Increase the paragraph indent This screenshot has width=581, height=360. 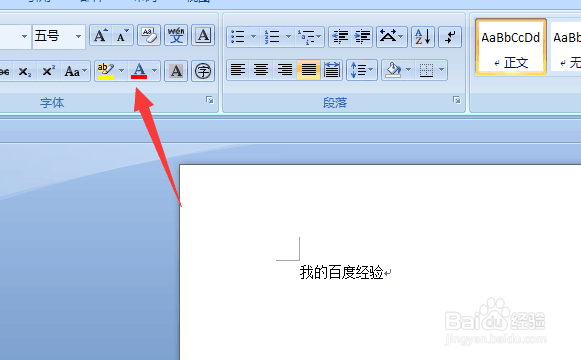362,37
